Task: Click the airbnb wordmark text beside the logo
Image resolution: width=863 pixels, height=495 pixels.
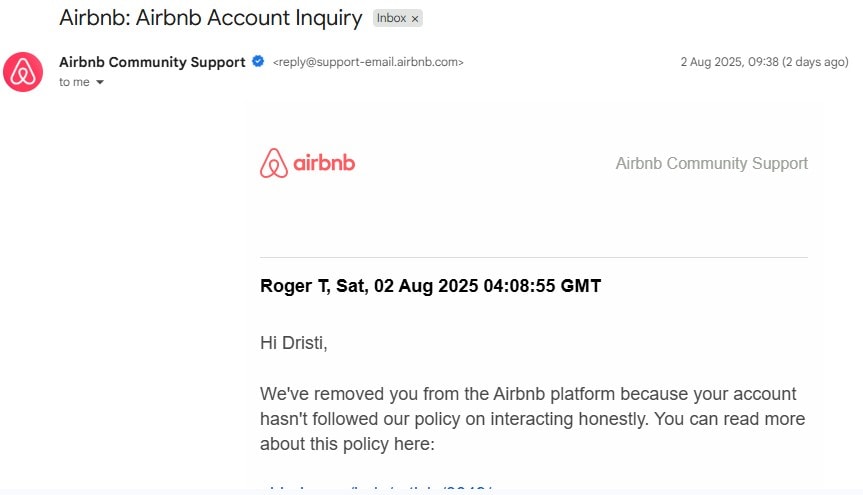Action: 324,163
